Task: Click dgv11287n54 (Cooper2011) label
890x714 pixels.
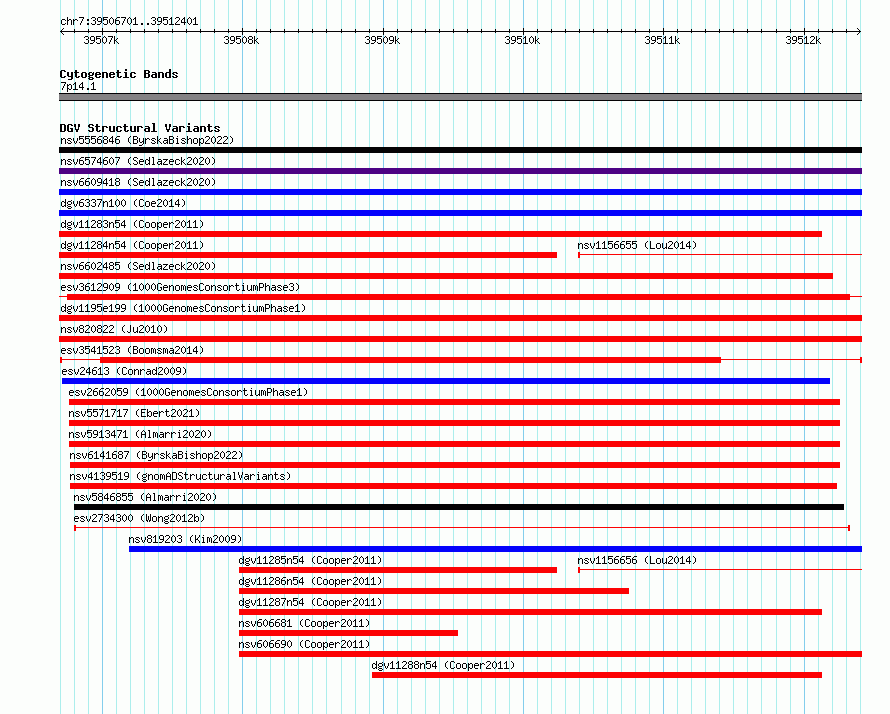Action: [310, 602]
